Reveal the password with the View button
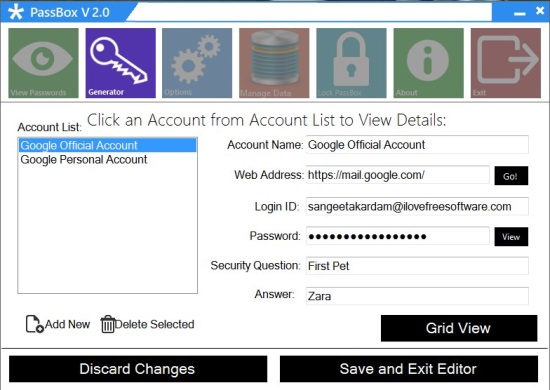This screenshot has width=550, height=390. [511, 237]
